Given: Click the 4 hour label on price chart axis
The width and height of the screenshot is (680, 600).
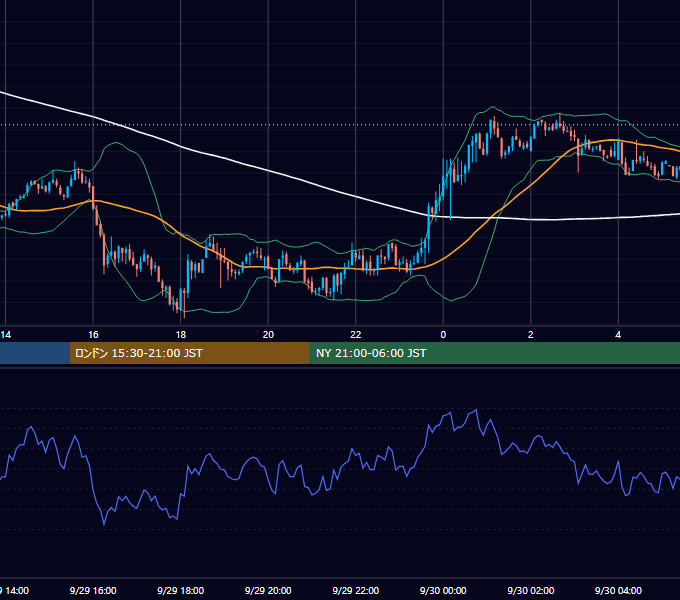Looking at the screenshot, I should (x=618, y=335).
